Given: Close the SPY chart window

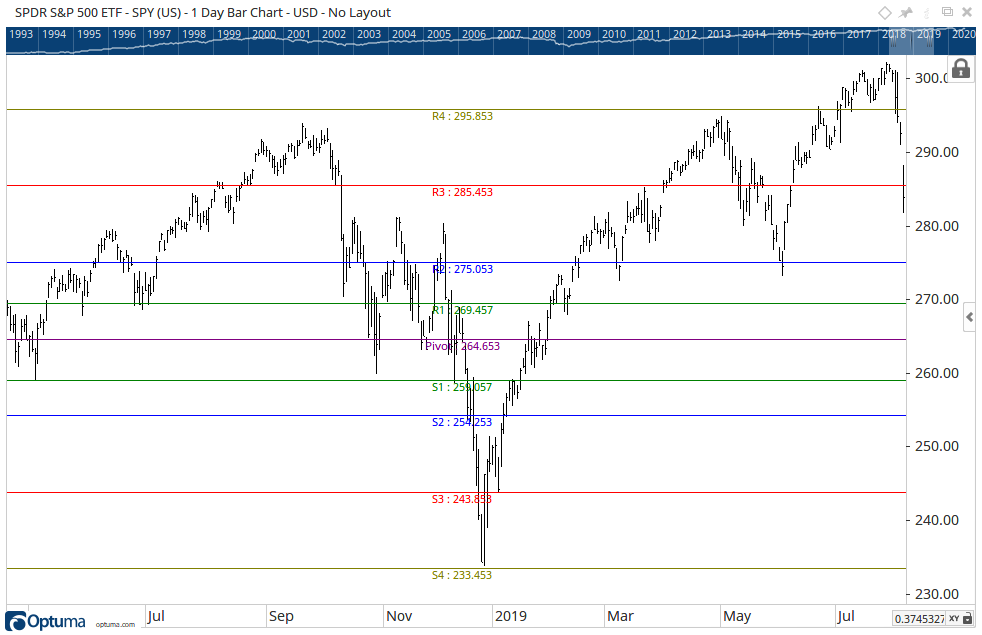Looking at the screenshot, I should (967, 13).
